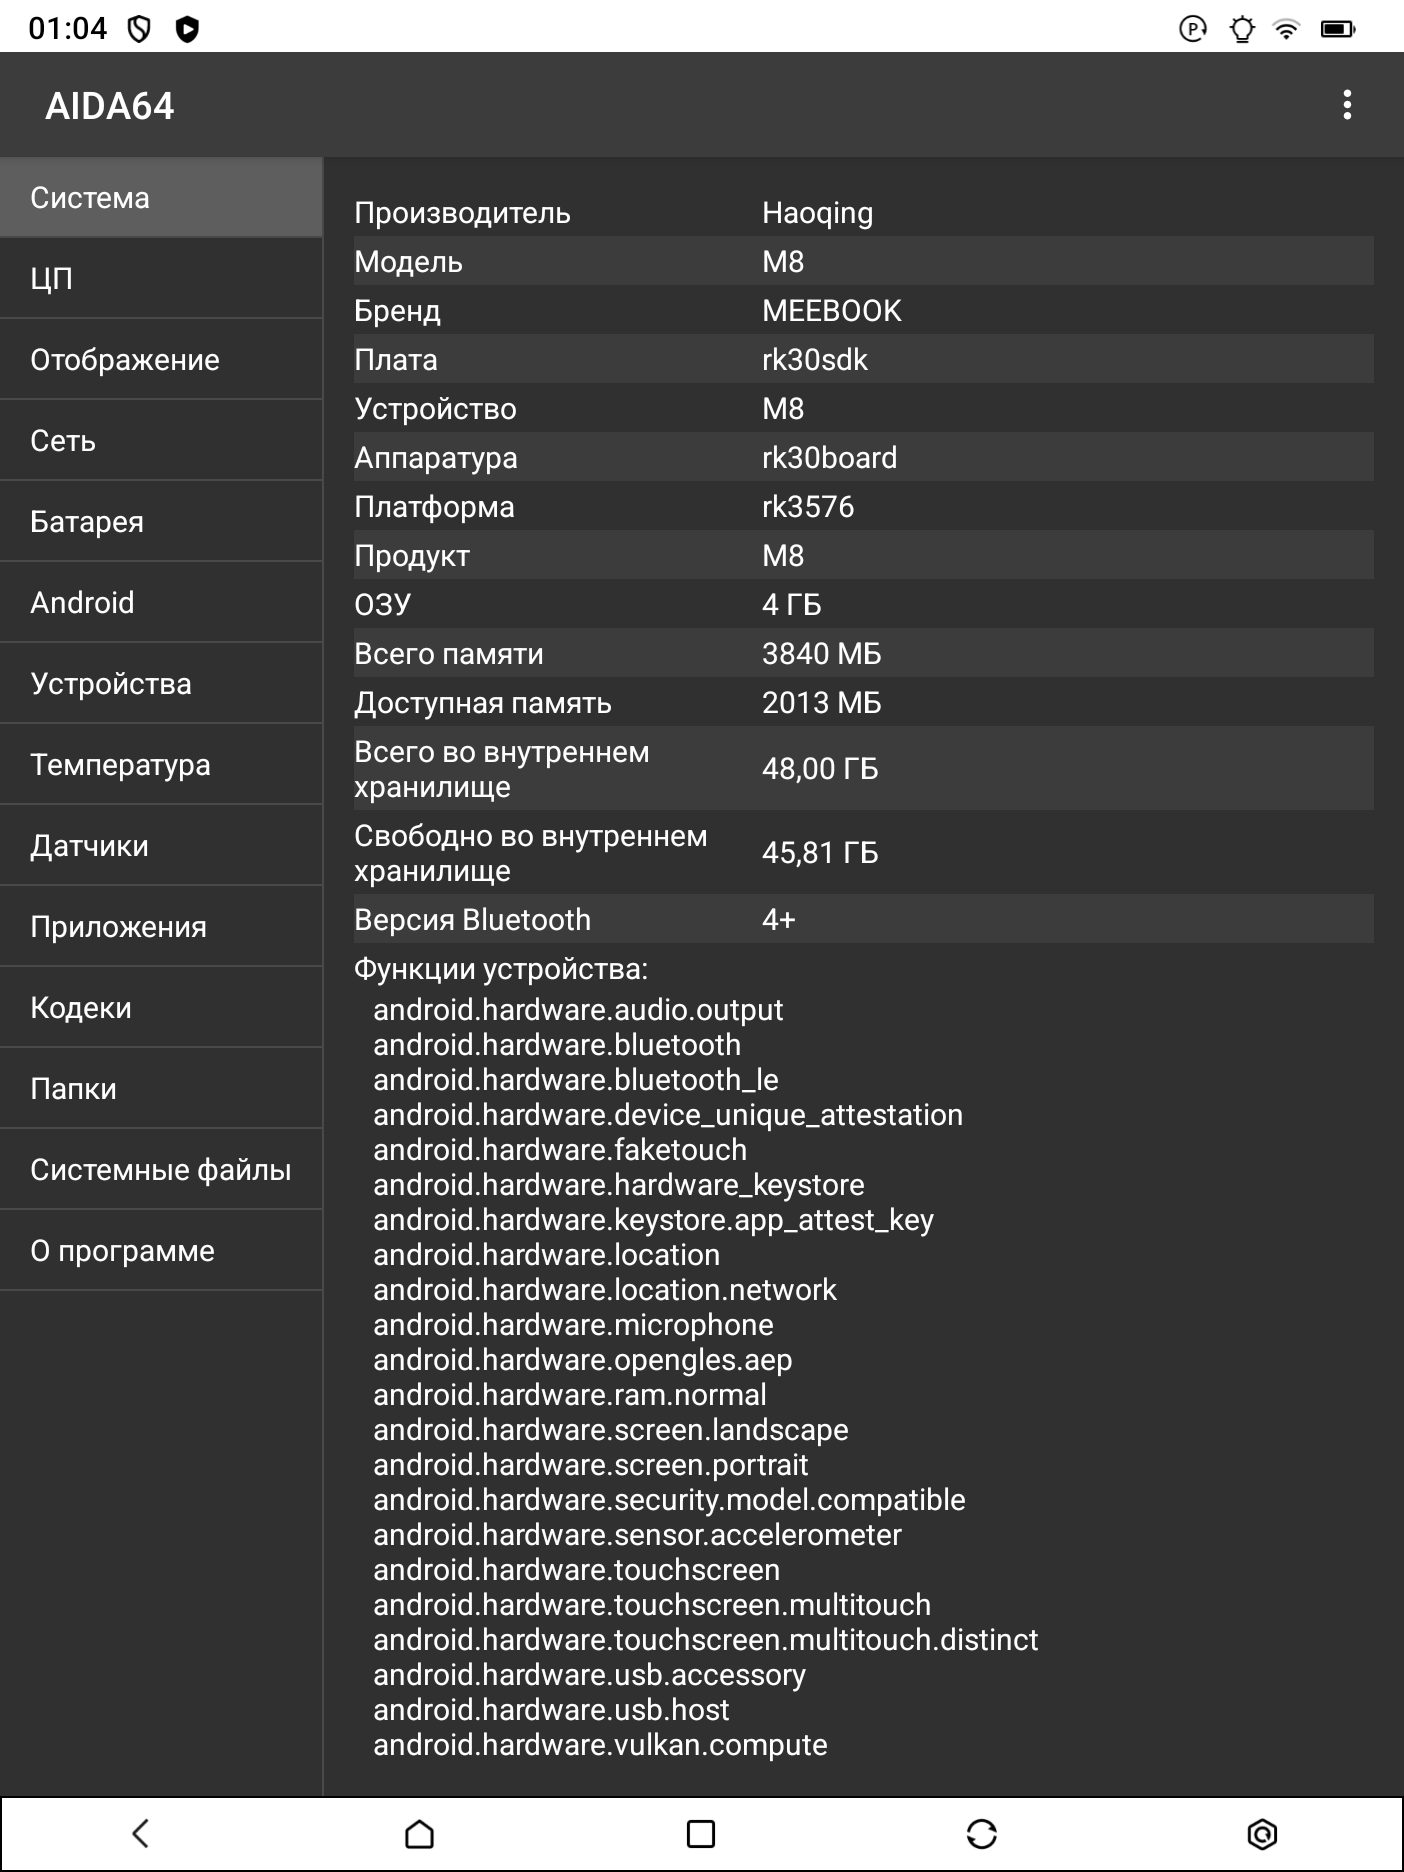Tap the Wi-Fi status icon

[1287, 29]
